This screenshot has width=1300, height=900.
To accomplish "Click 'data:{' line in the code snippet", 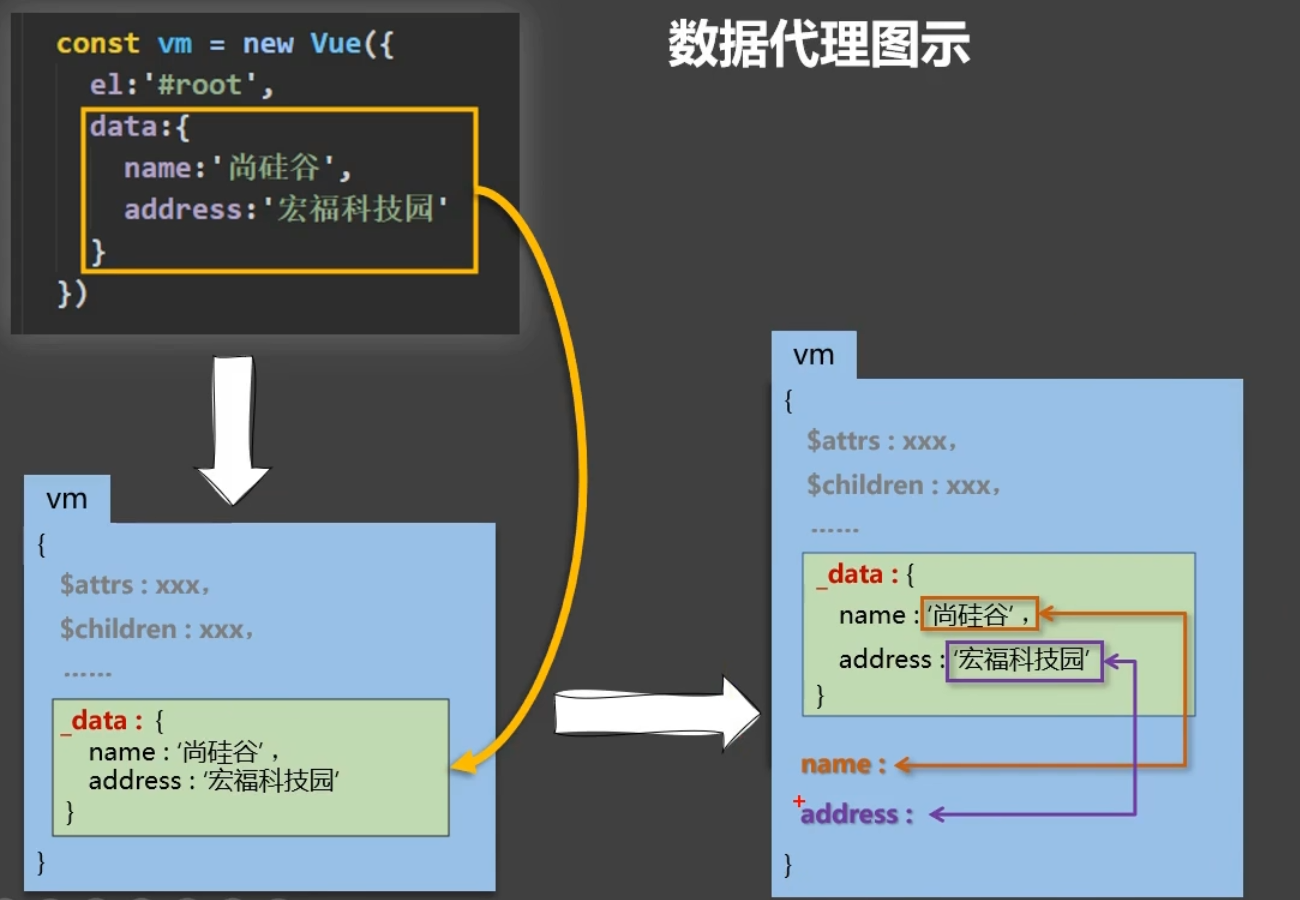I will click(140, 127).
